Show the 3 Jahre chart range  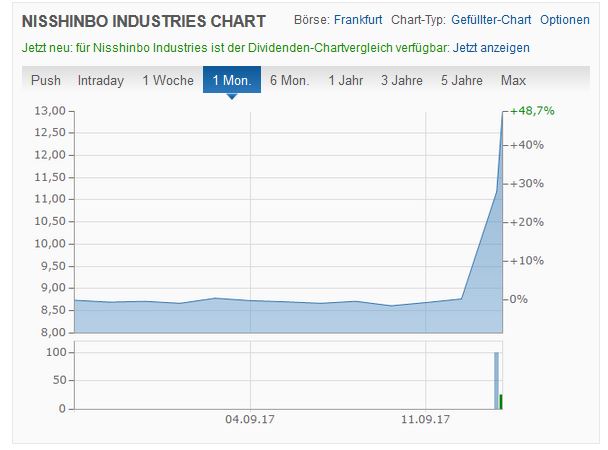(x=401, y=80)
